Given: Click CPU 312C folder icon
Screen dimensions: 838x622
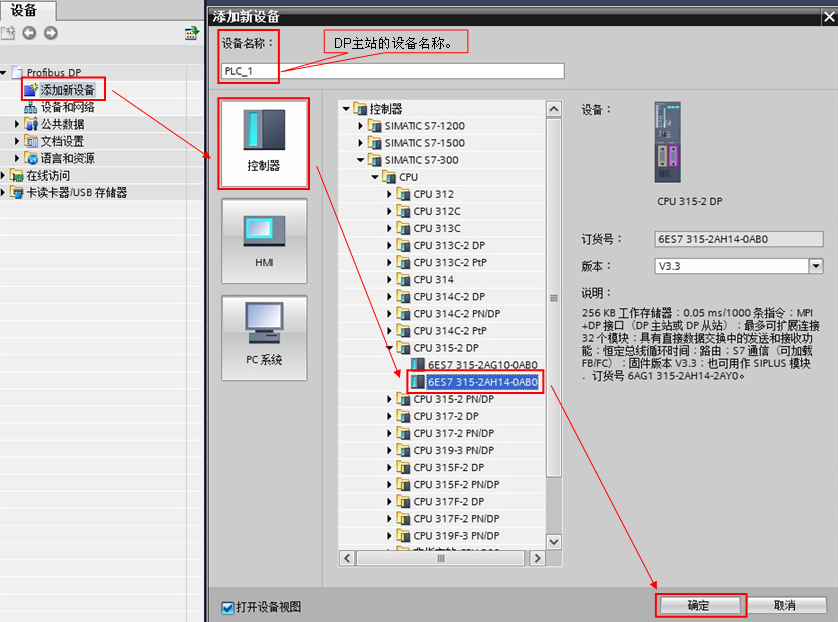Looking at the screenshot, I should [x=404, y=211].
